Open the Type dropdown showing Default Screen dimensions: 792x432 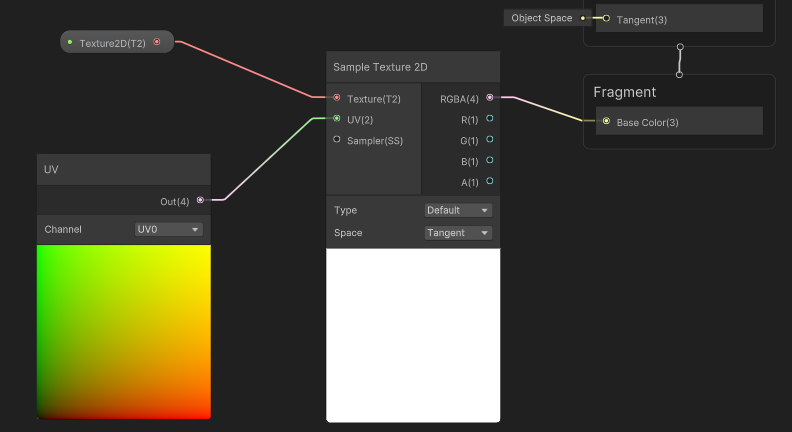pyautogui.click(x=458, y=210)
